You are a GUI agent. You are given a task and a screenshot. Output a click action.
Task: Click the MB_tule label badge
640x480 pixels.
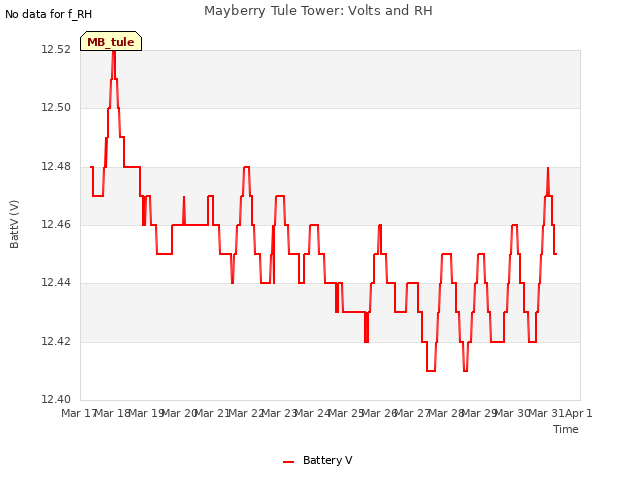[111, 41]
